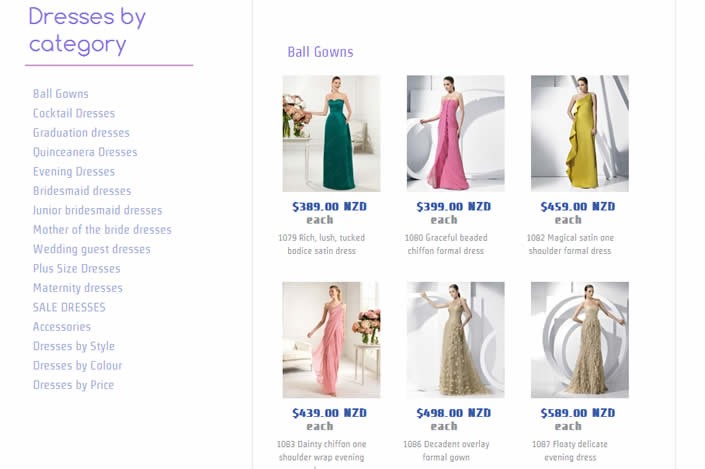The image size is (705, 469).
Task: Click the 'Ball Gowns' section heading
Action: pyautogui.click(x=321, y=52)
